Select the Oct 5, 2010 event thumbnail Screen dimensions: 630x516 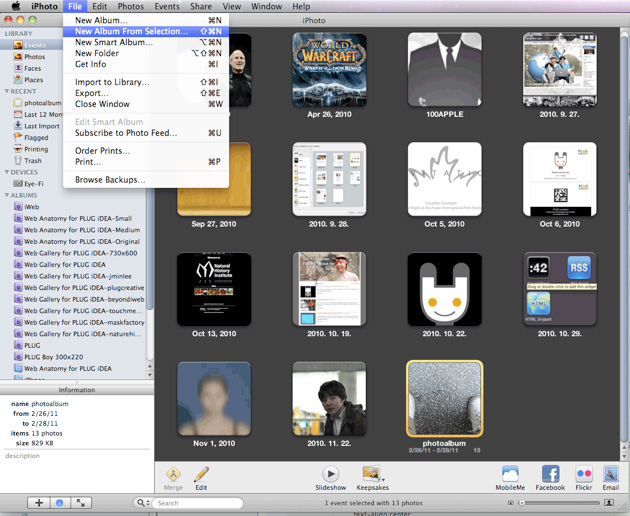click(x=444, y=179)
